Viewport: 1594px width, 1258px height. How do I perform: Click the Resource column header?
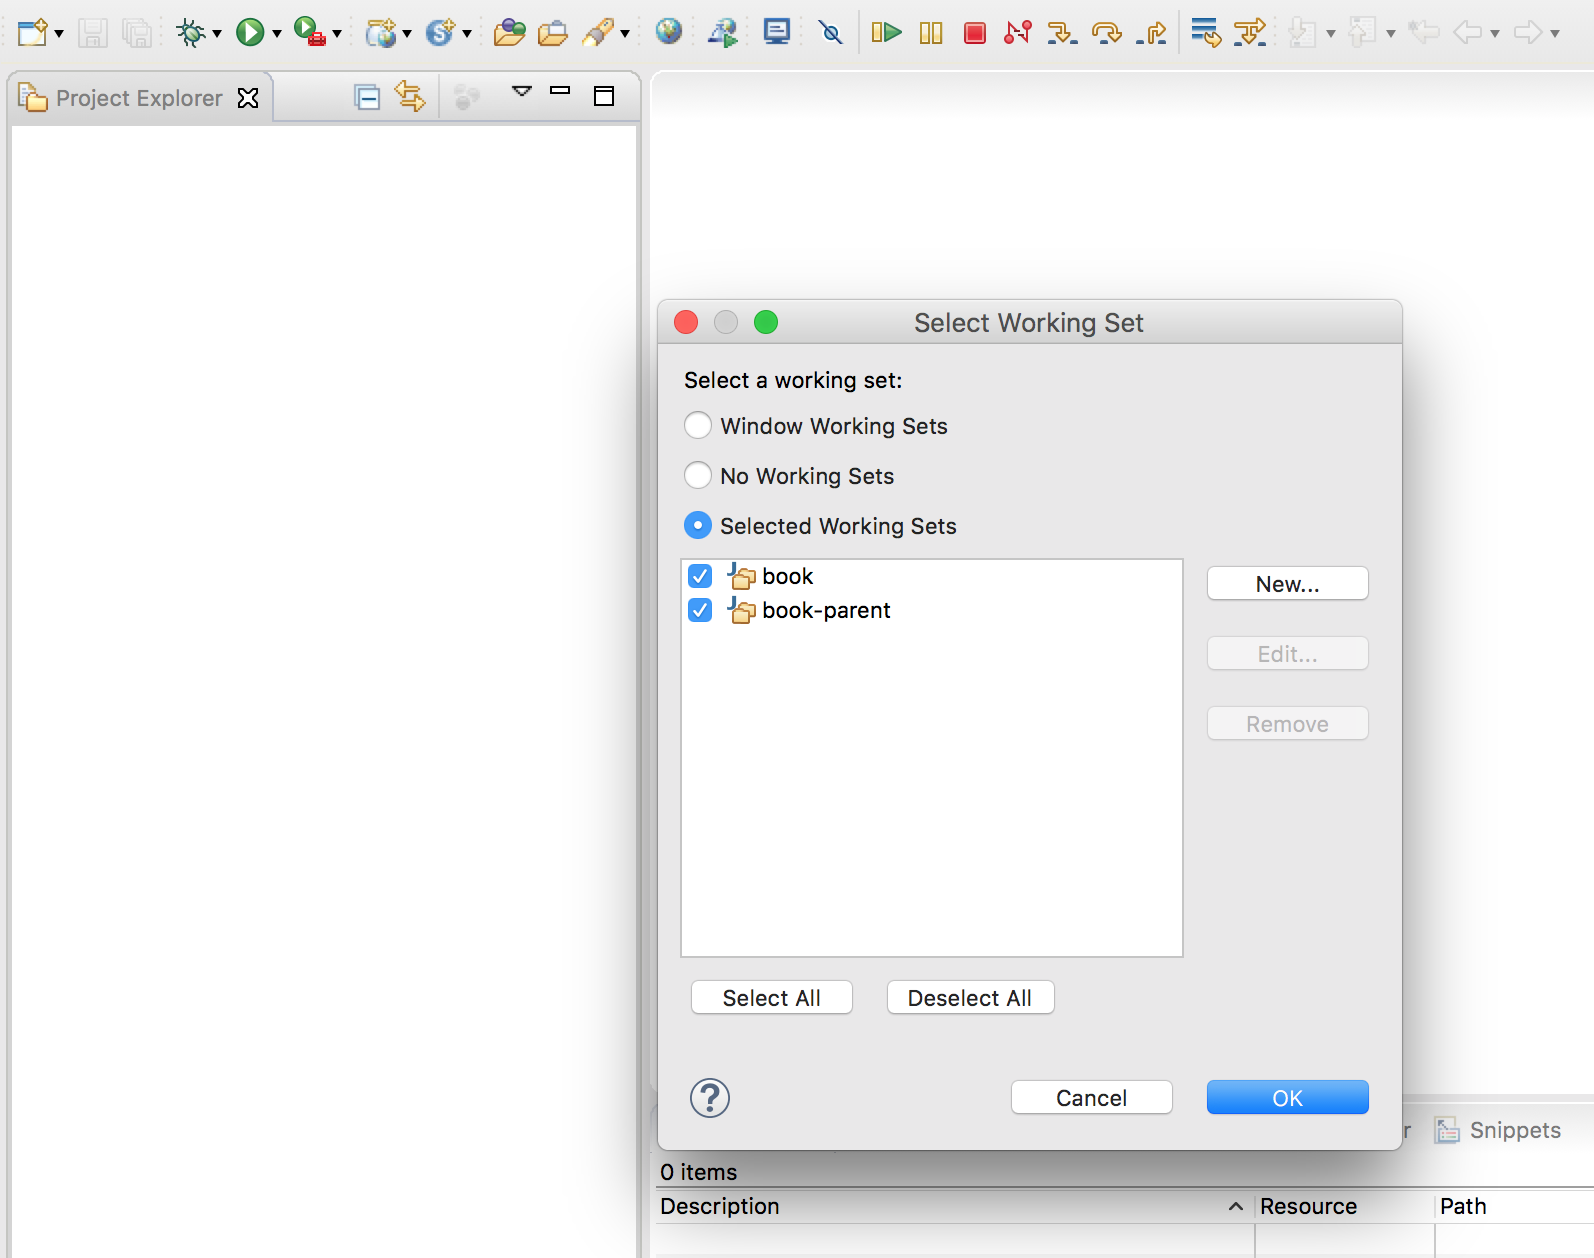[x=1345, y=1206]
